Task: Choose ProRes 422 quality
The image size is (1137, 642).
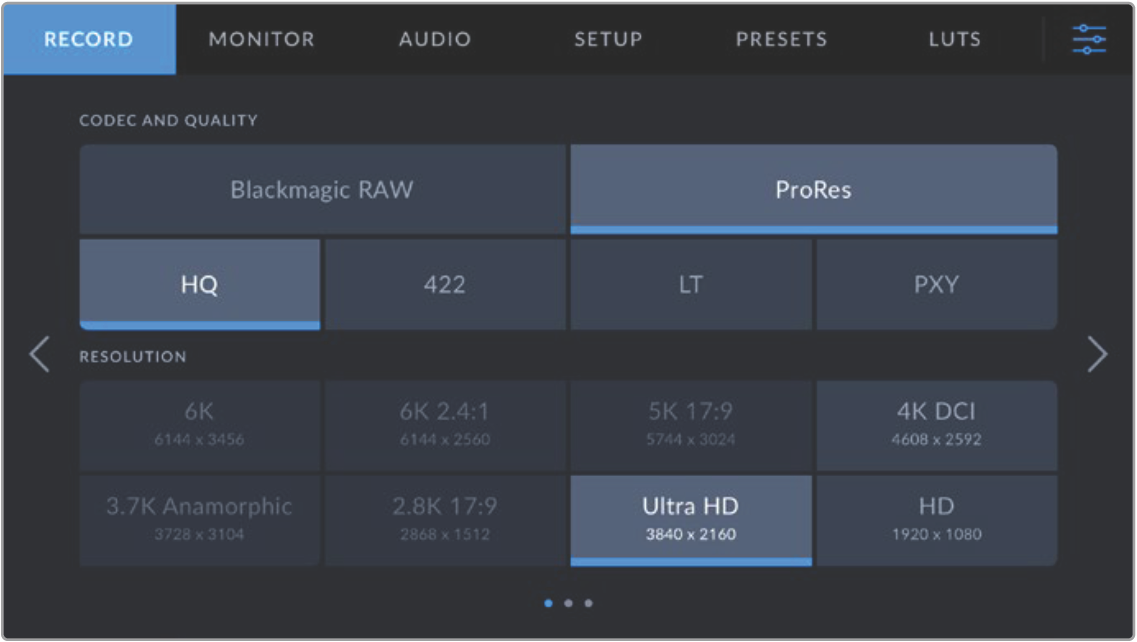Action: [x=445, y=285]
